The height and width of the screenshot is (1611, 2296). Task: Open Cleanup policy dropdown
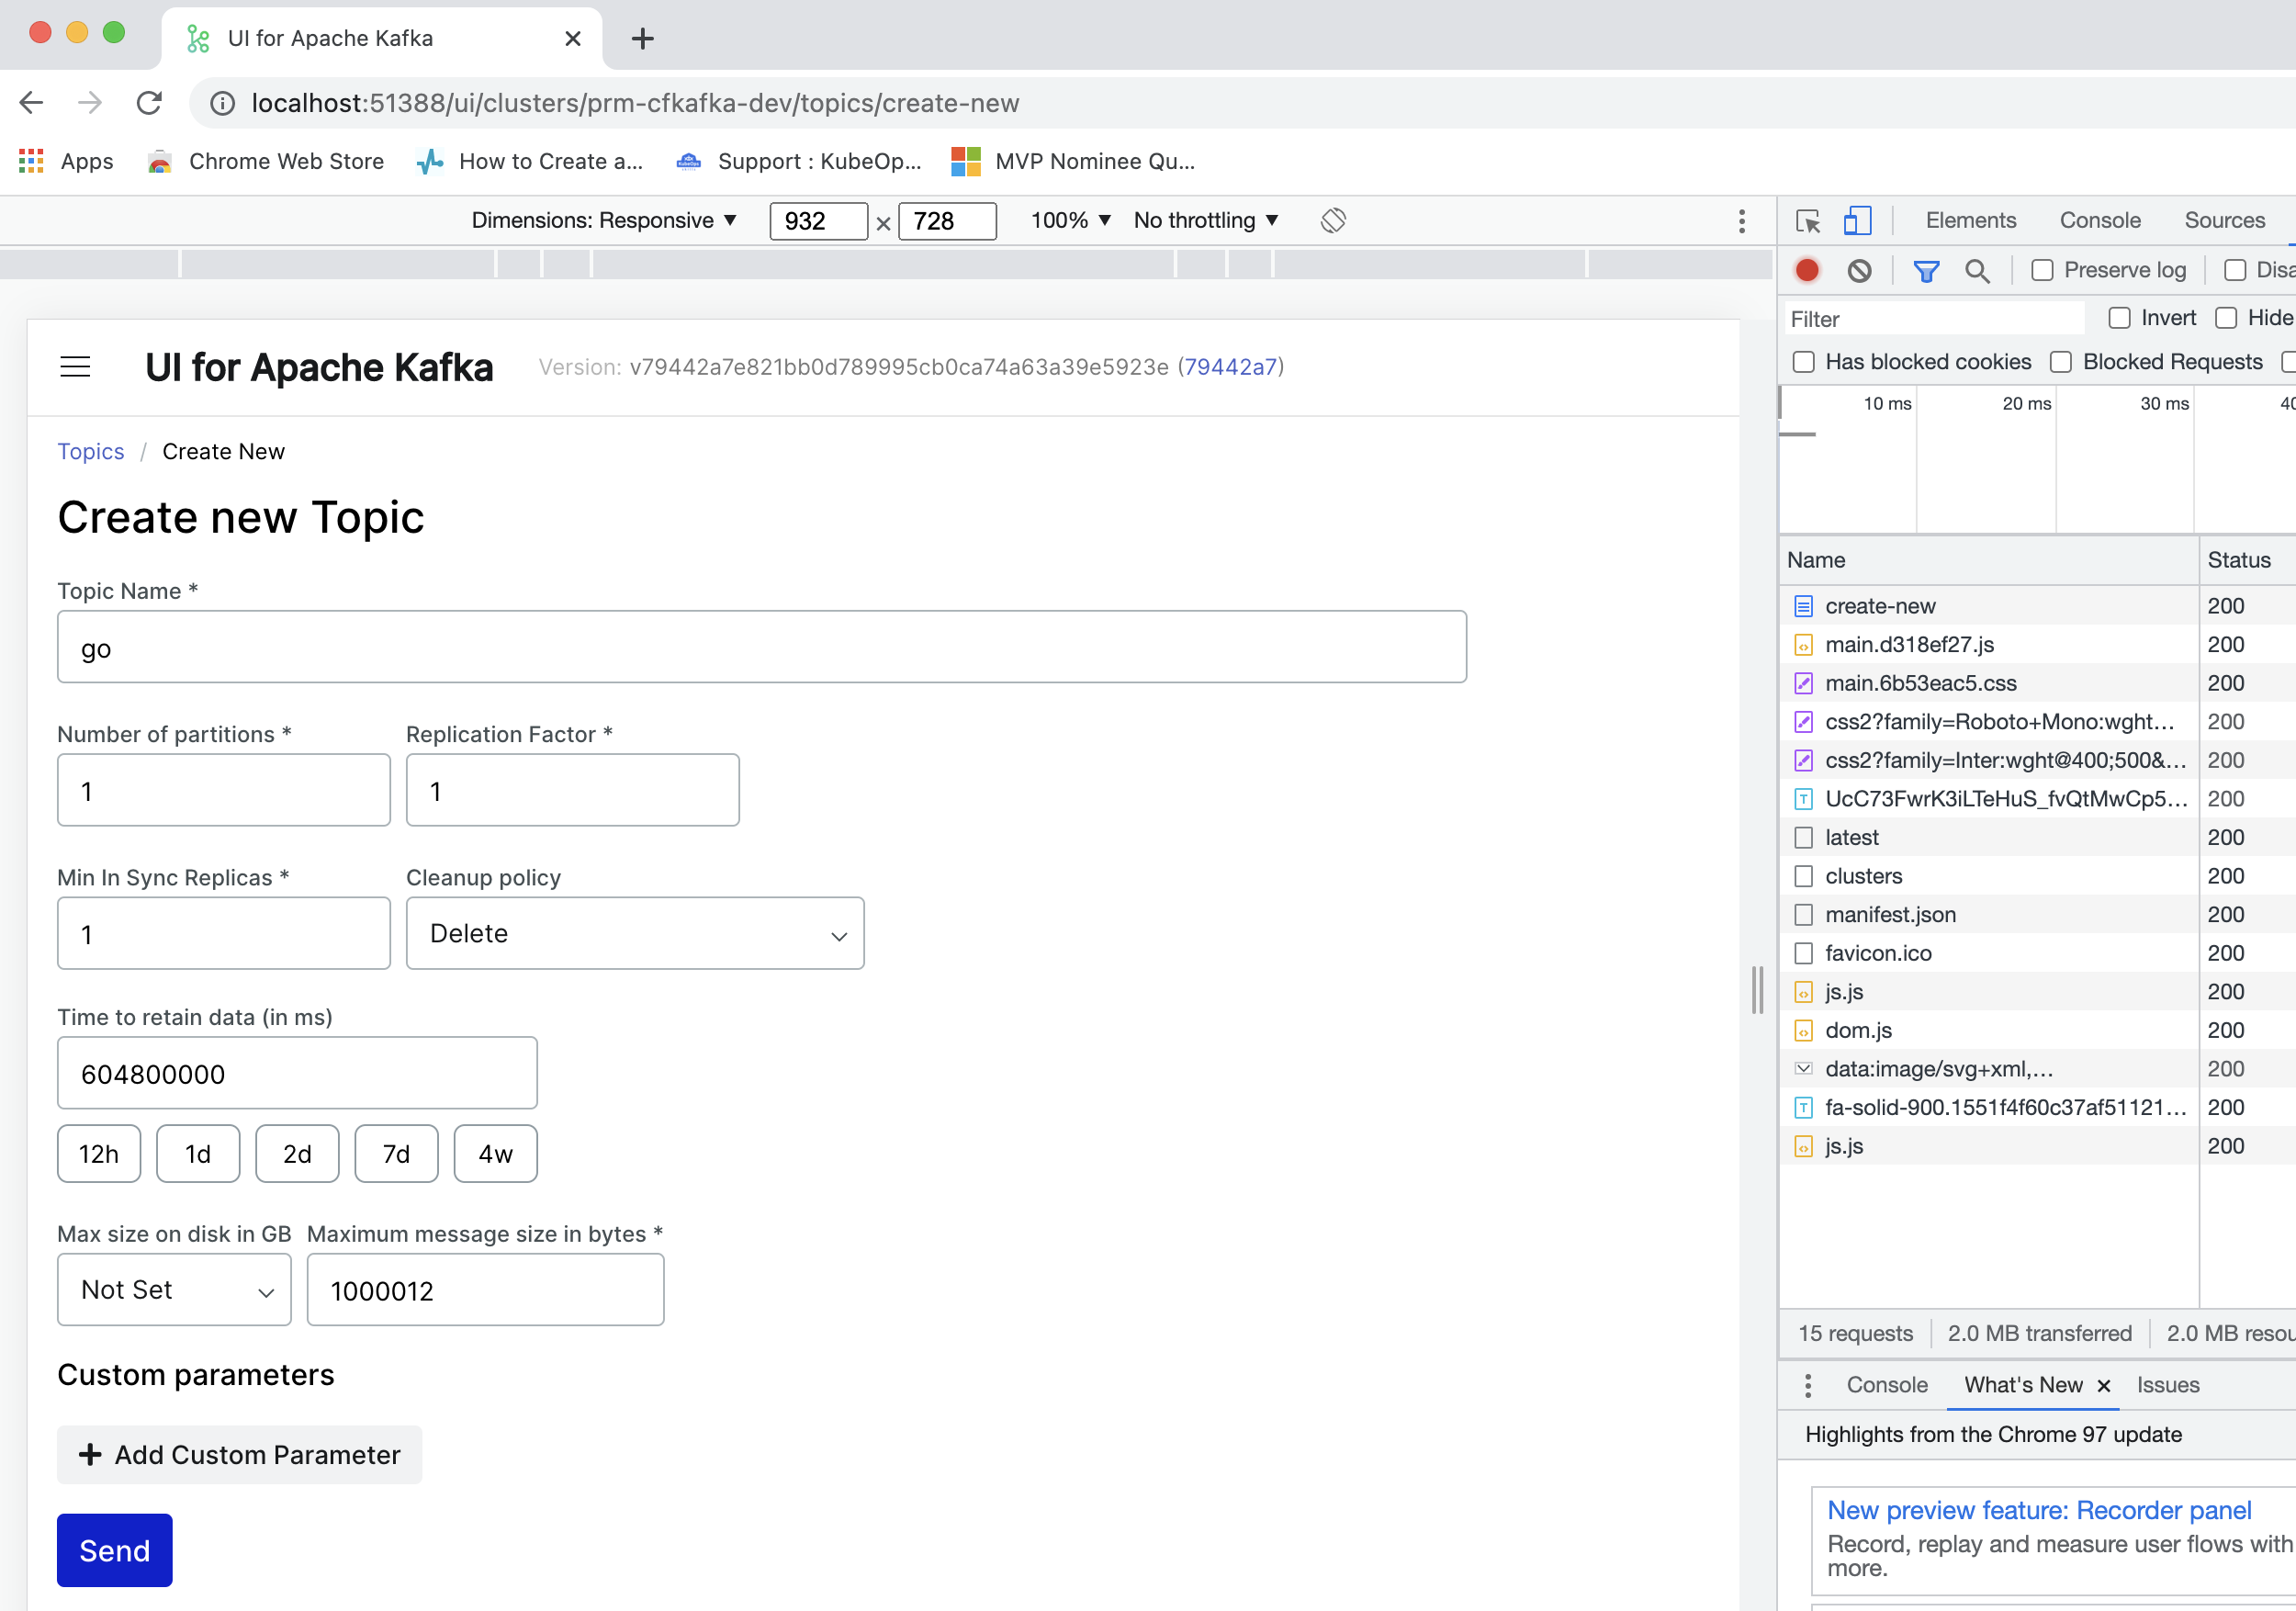coord(634,933)
